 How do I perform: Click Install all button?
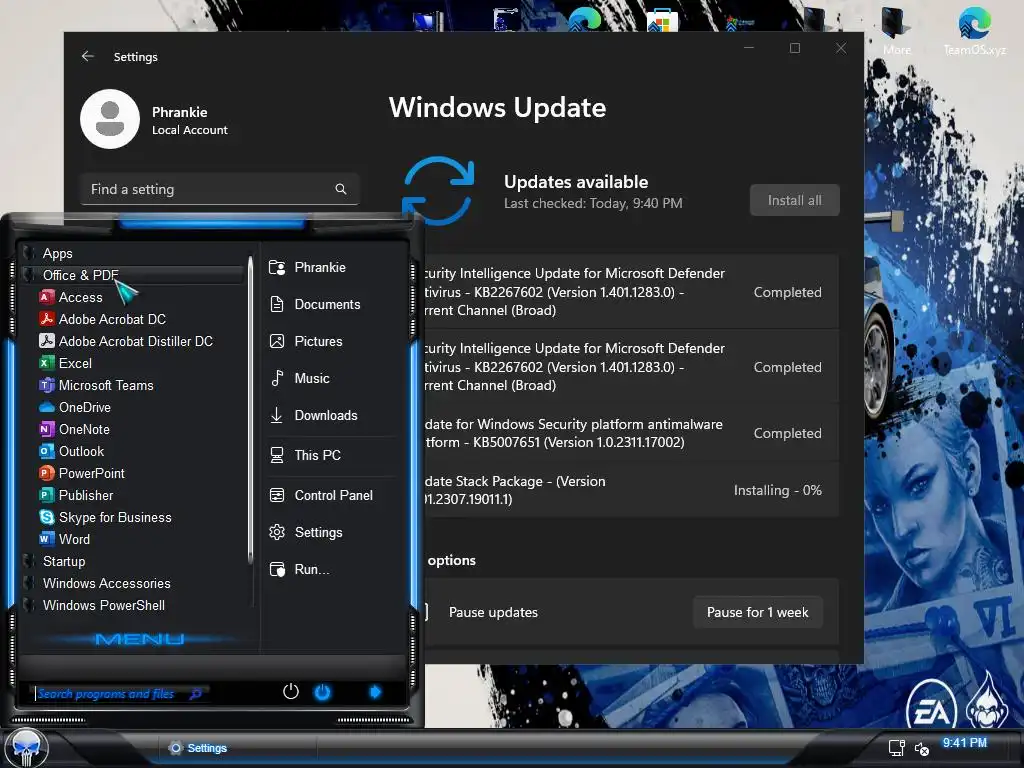coord(794,200)
